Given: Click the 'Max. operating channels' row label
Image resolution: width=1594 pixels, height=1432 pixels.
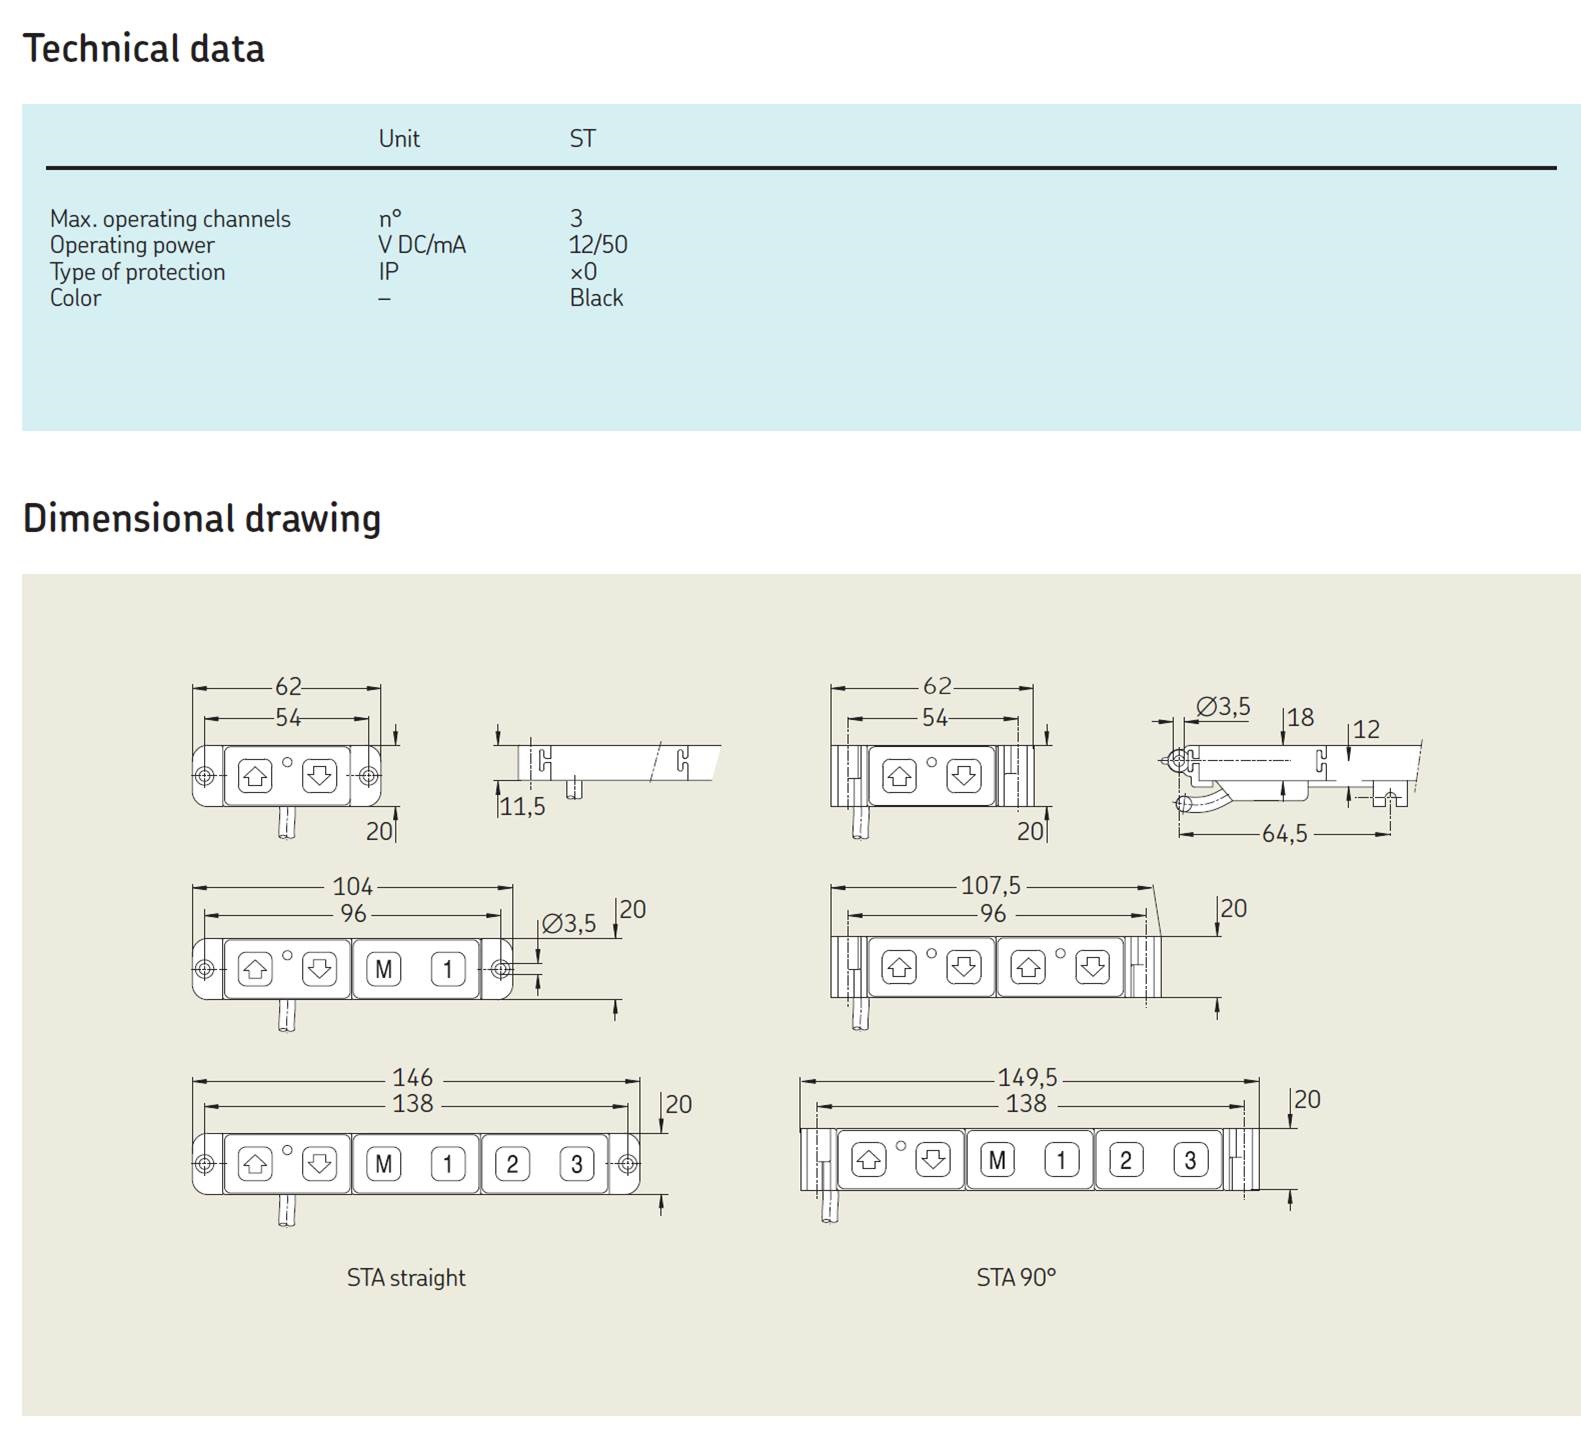Looking at the screenshot, I should [x=170, y=219].
